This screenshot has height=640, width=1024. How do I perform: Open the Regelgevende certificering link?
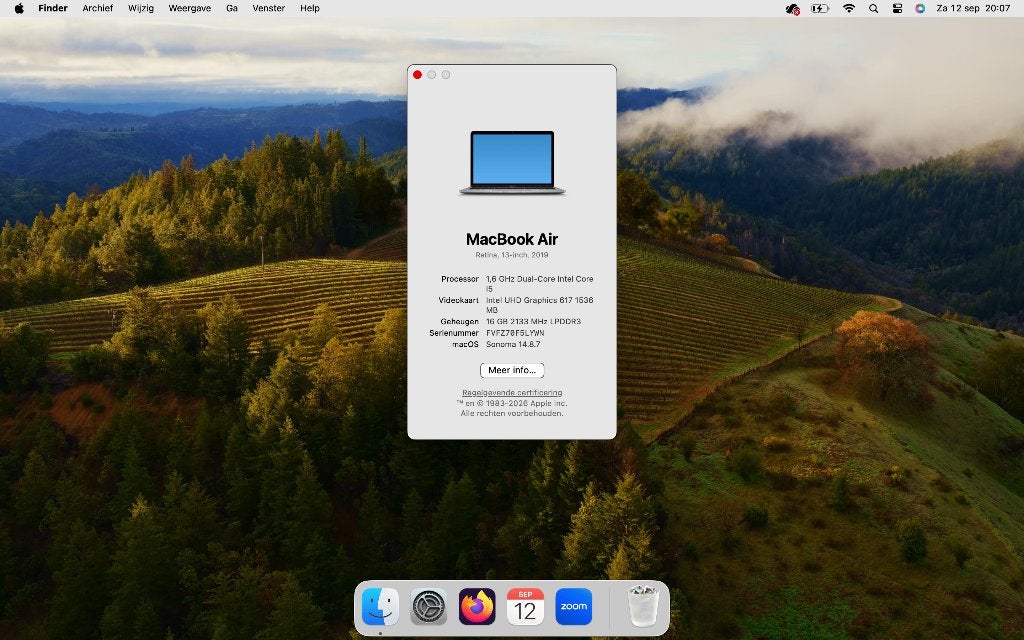pyautogui.click(x=512, y=392)
